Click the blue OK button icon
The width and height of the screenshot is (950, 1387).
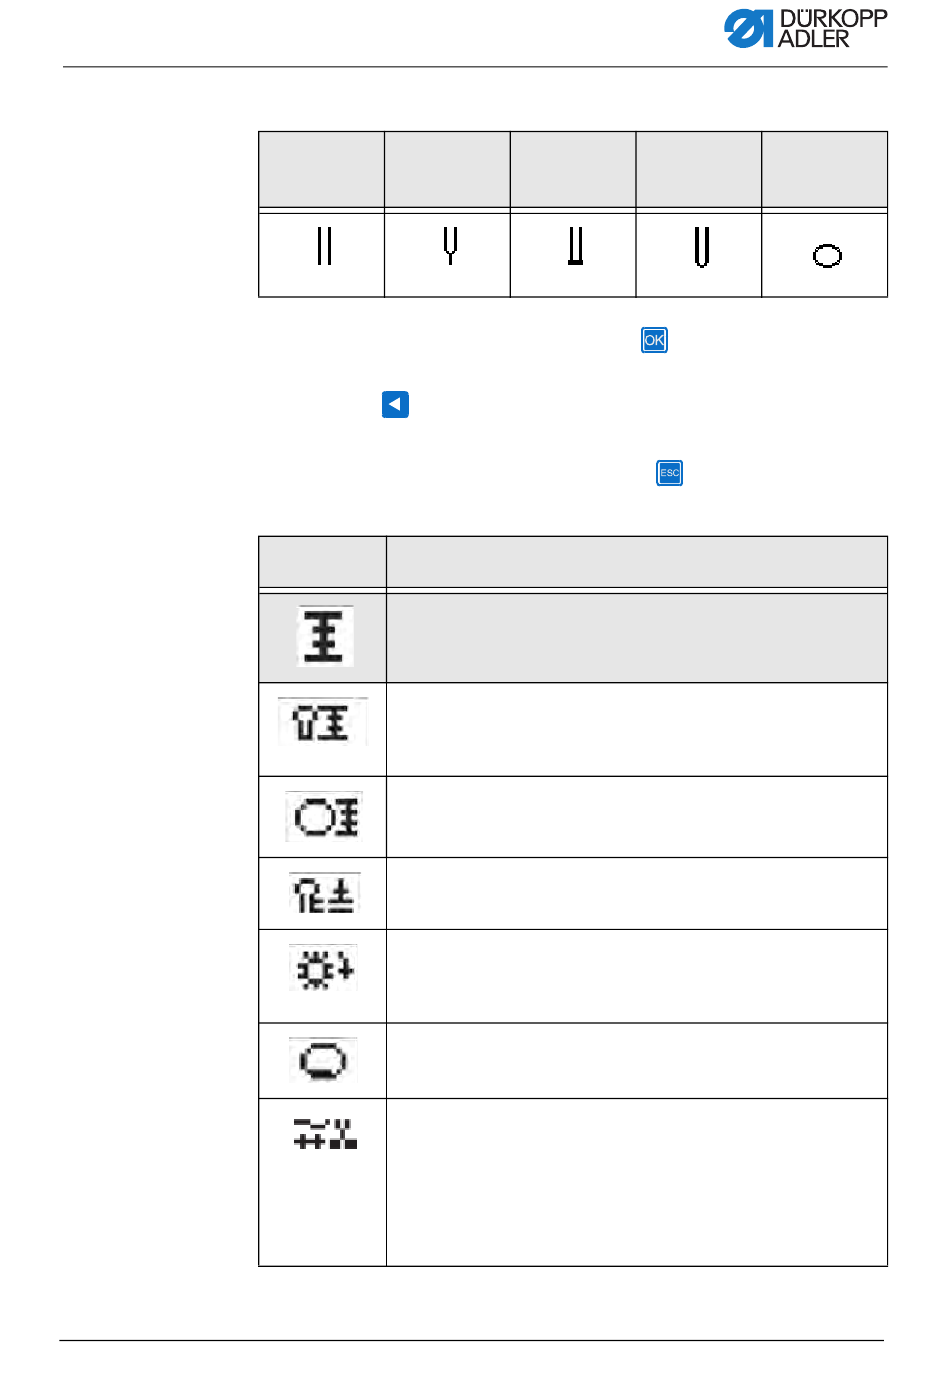click(654, 340)
